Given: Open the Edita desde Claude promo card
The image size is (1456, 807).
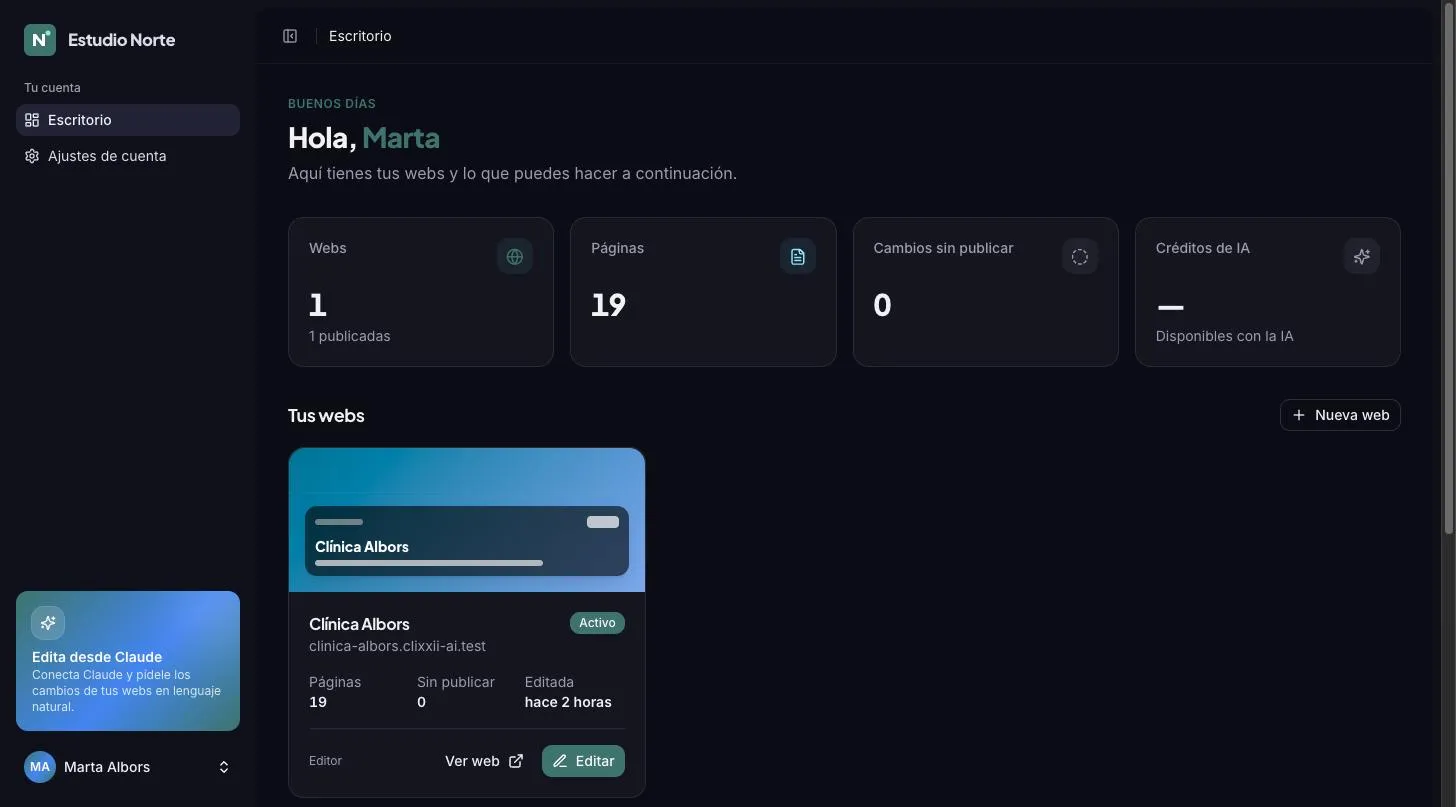Looking at the screenshot, I should click(128, 661).
